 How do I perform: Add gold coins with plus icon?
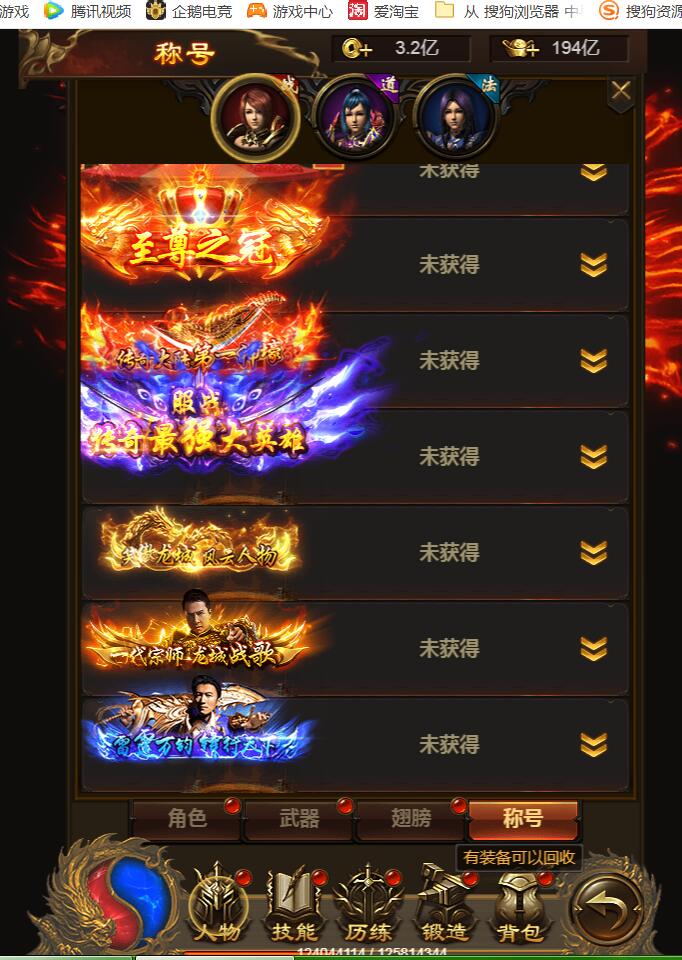(357, 48)
